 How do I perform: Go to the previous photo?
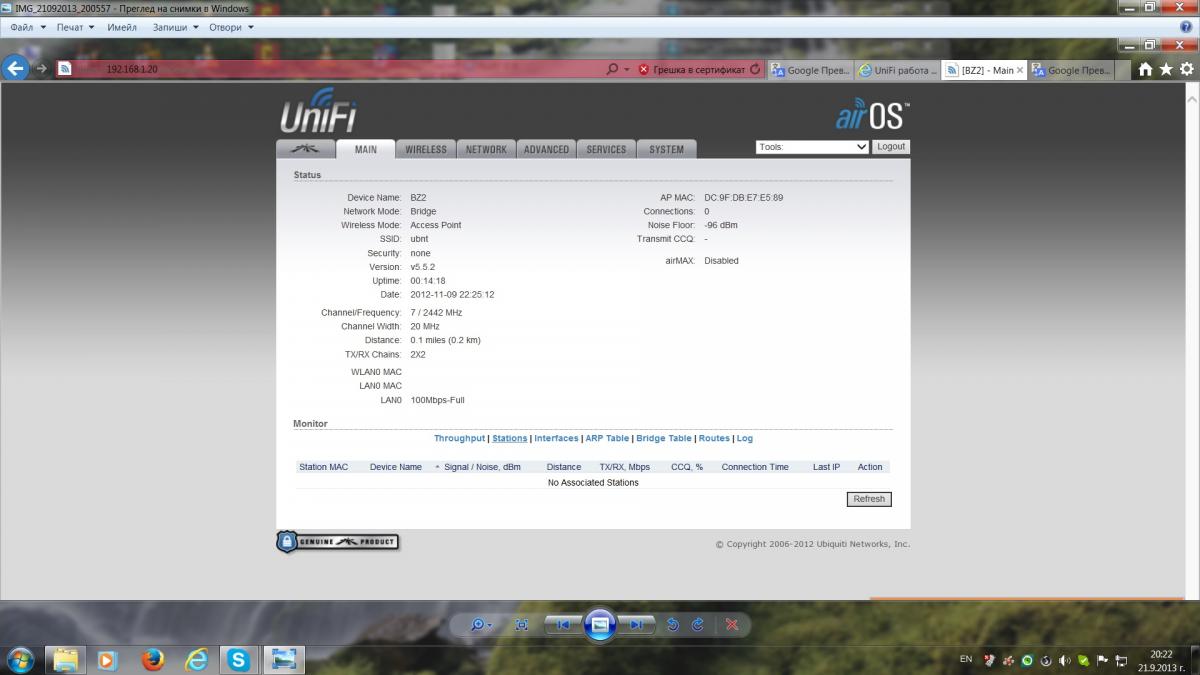click(563, 624)
